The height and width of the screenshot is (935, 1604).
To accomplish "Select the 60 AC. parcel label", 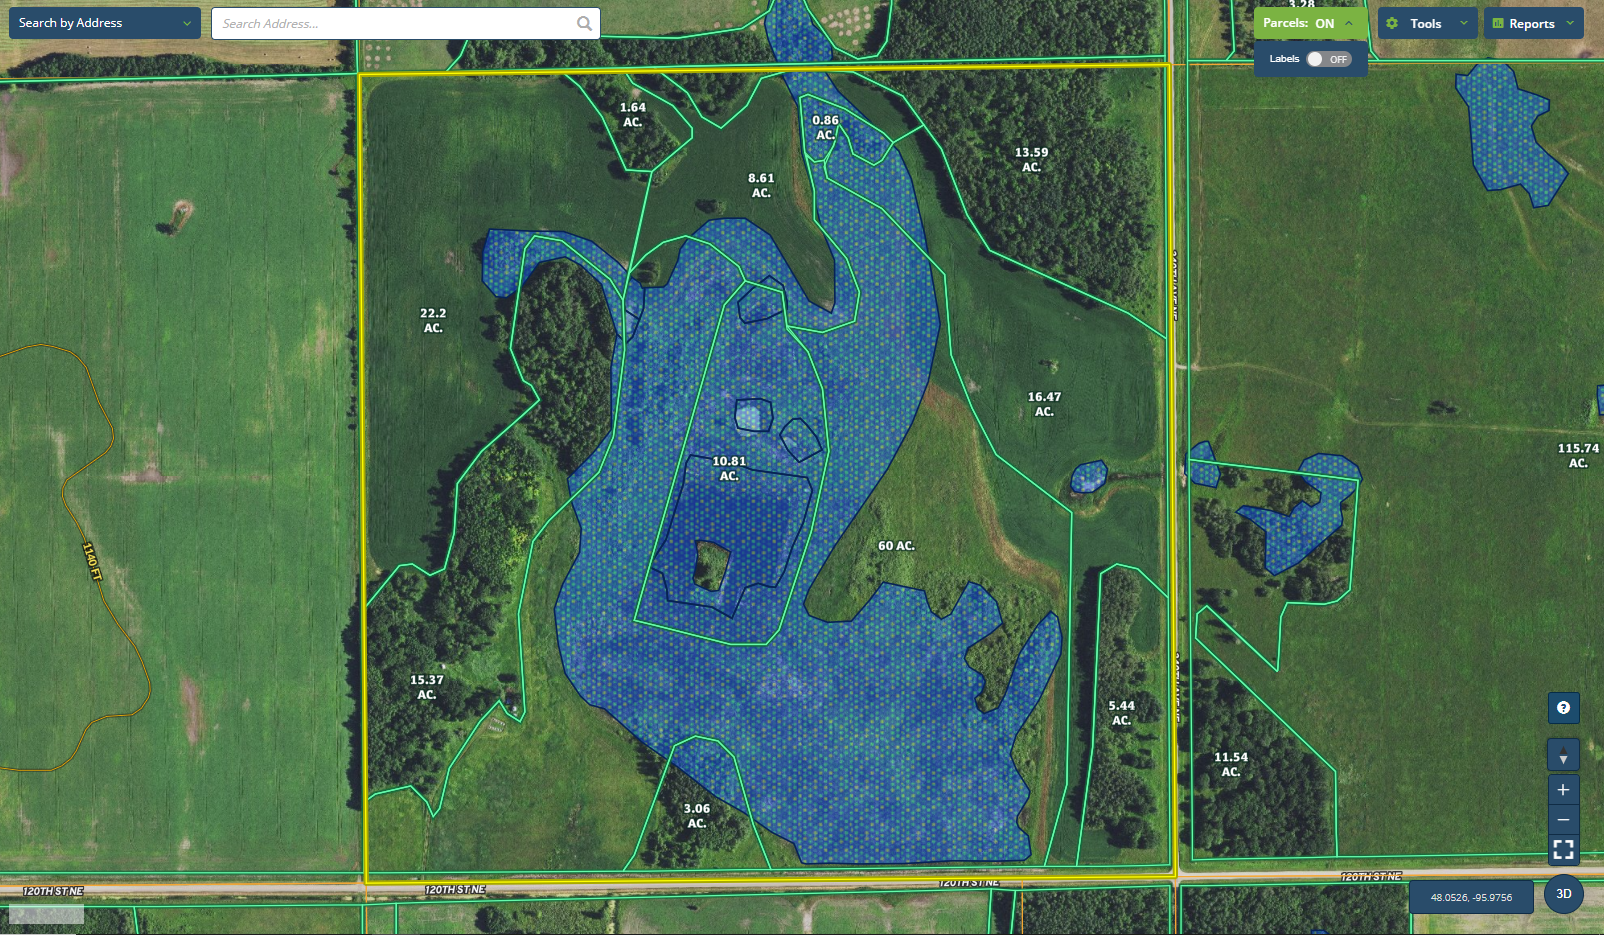I will coord(896,546).
